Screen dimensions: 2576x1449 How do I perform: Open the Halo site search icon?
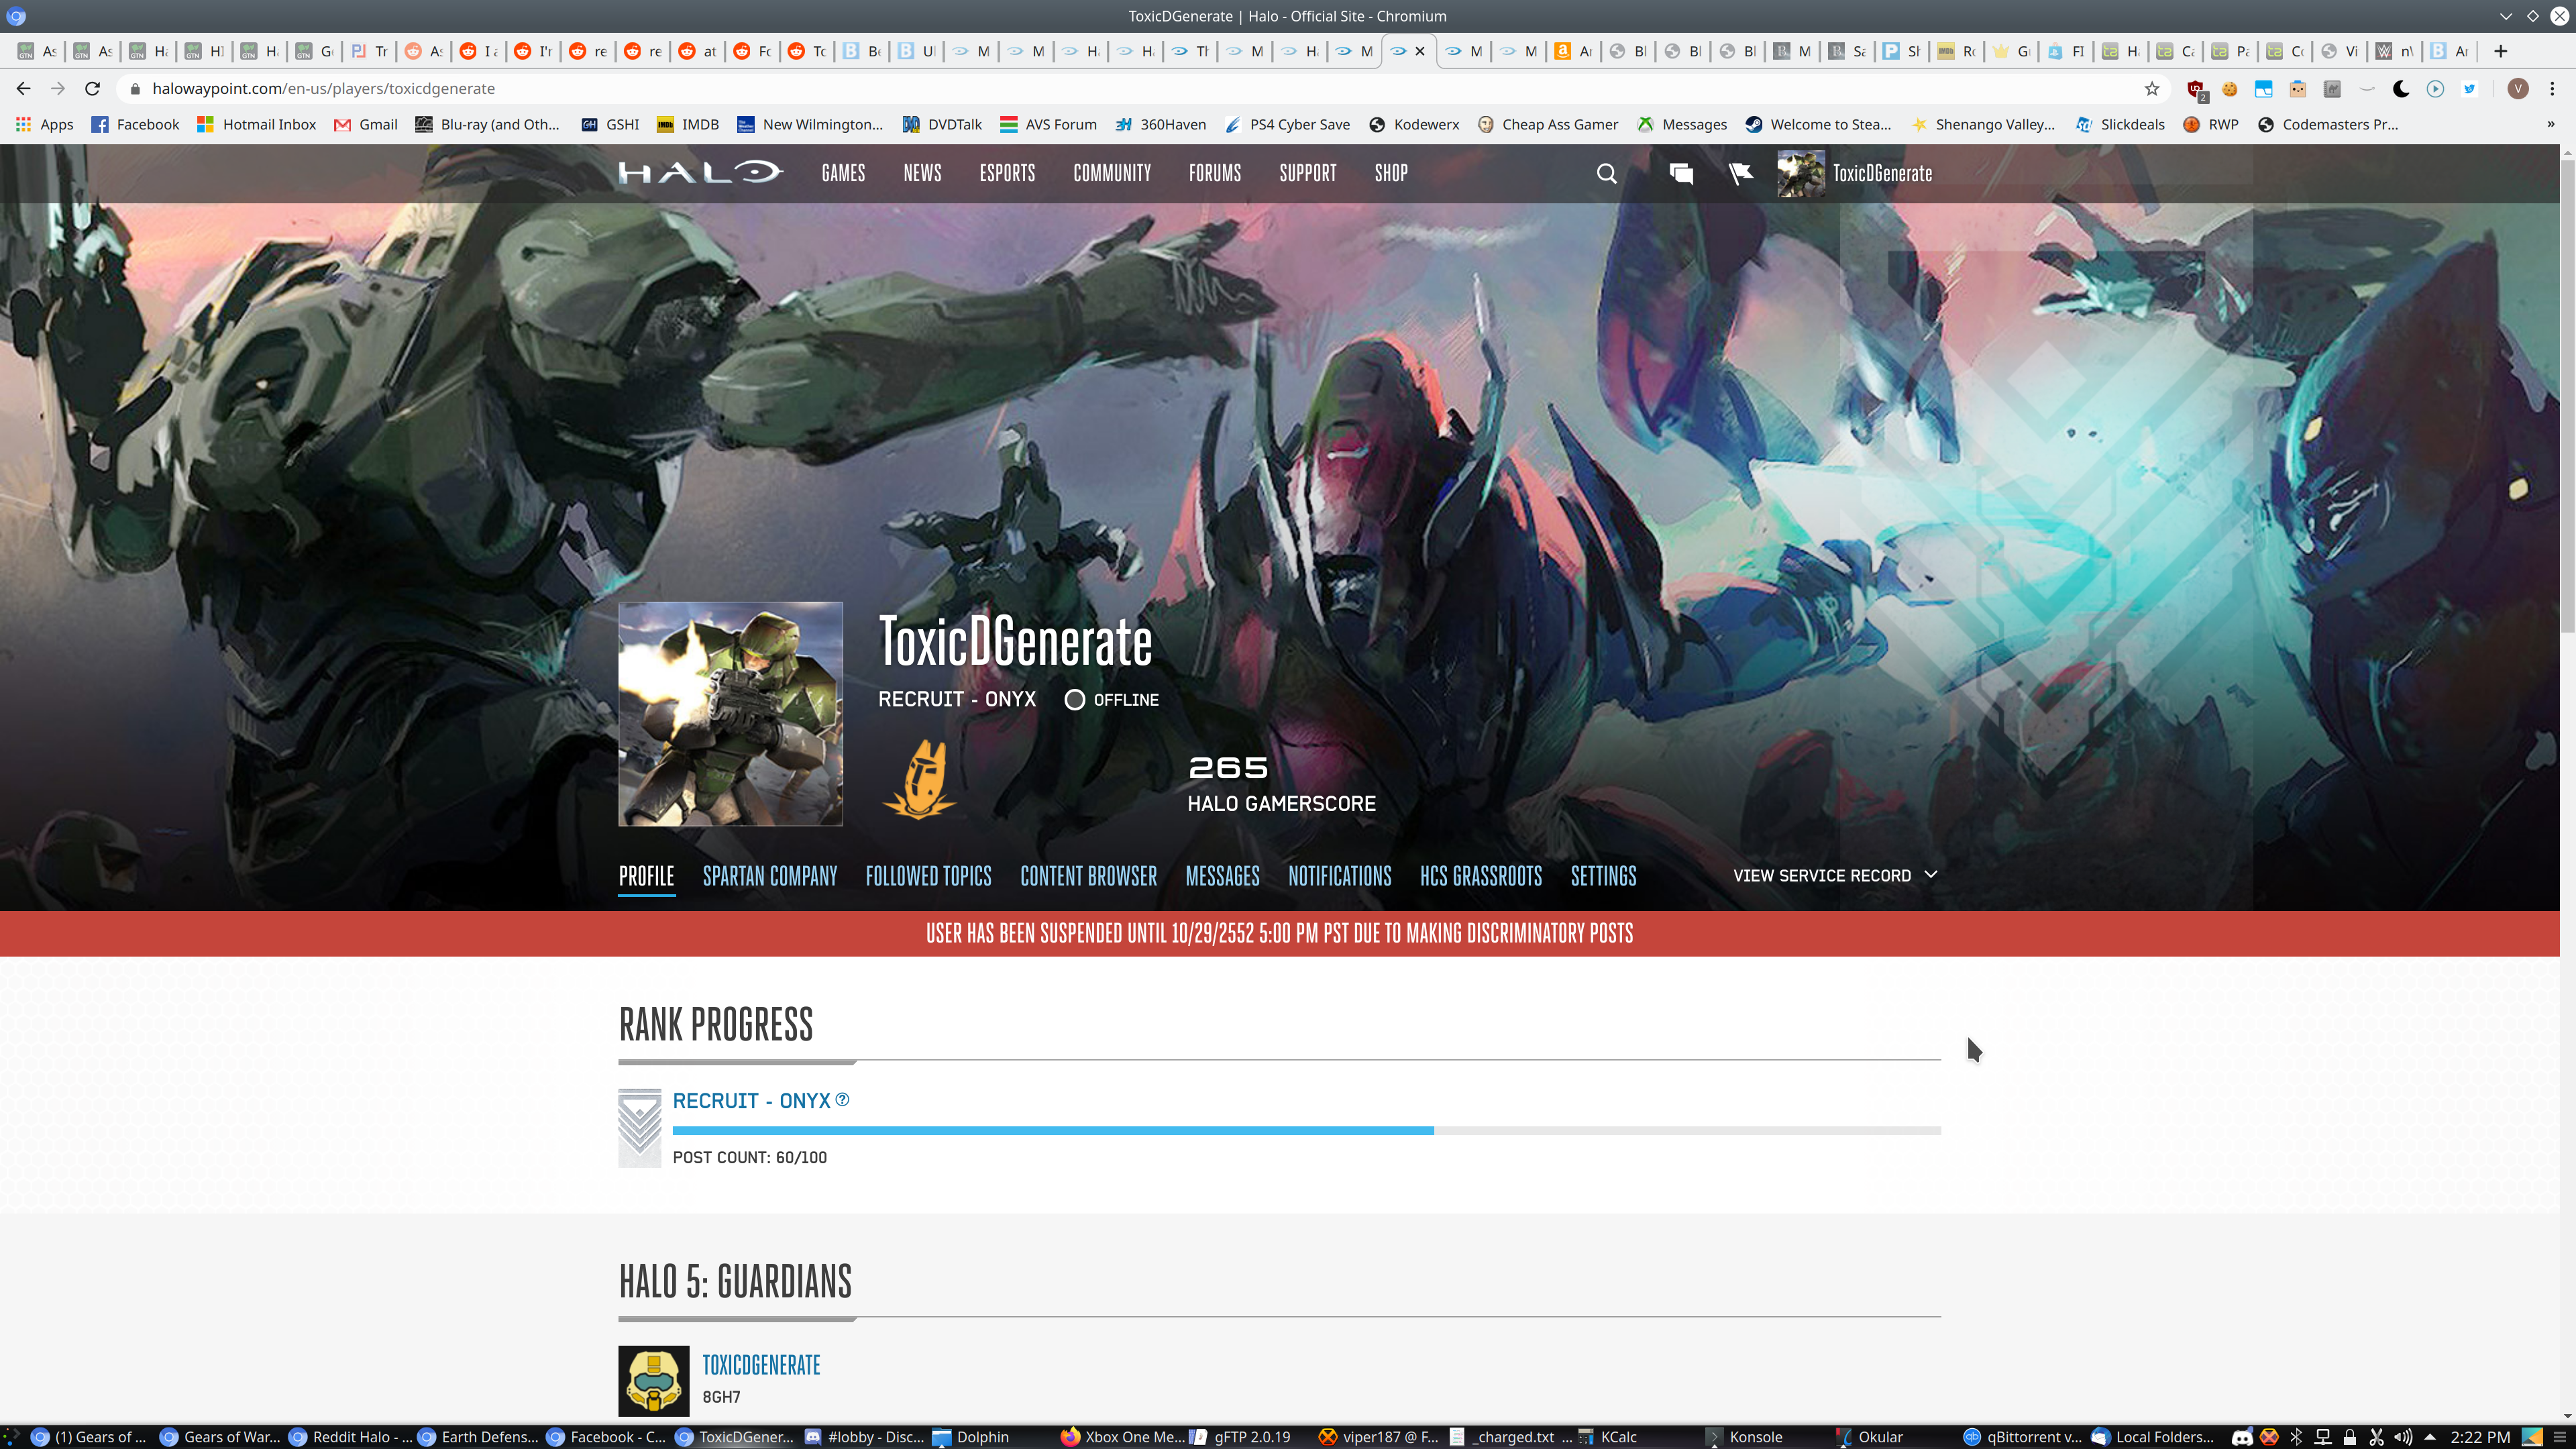point(1606,173)
